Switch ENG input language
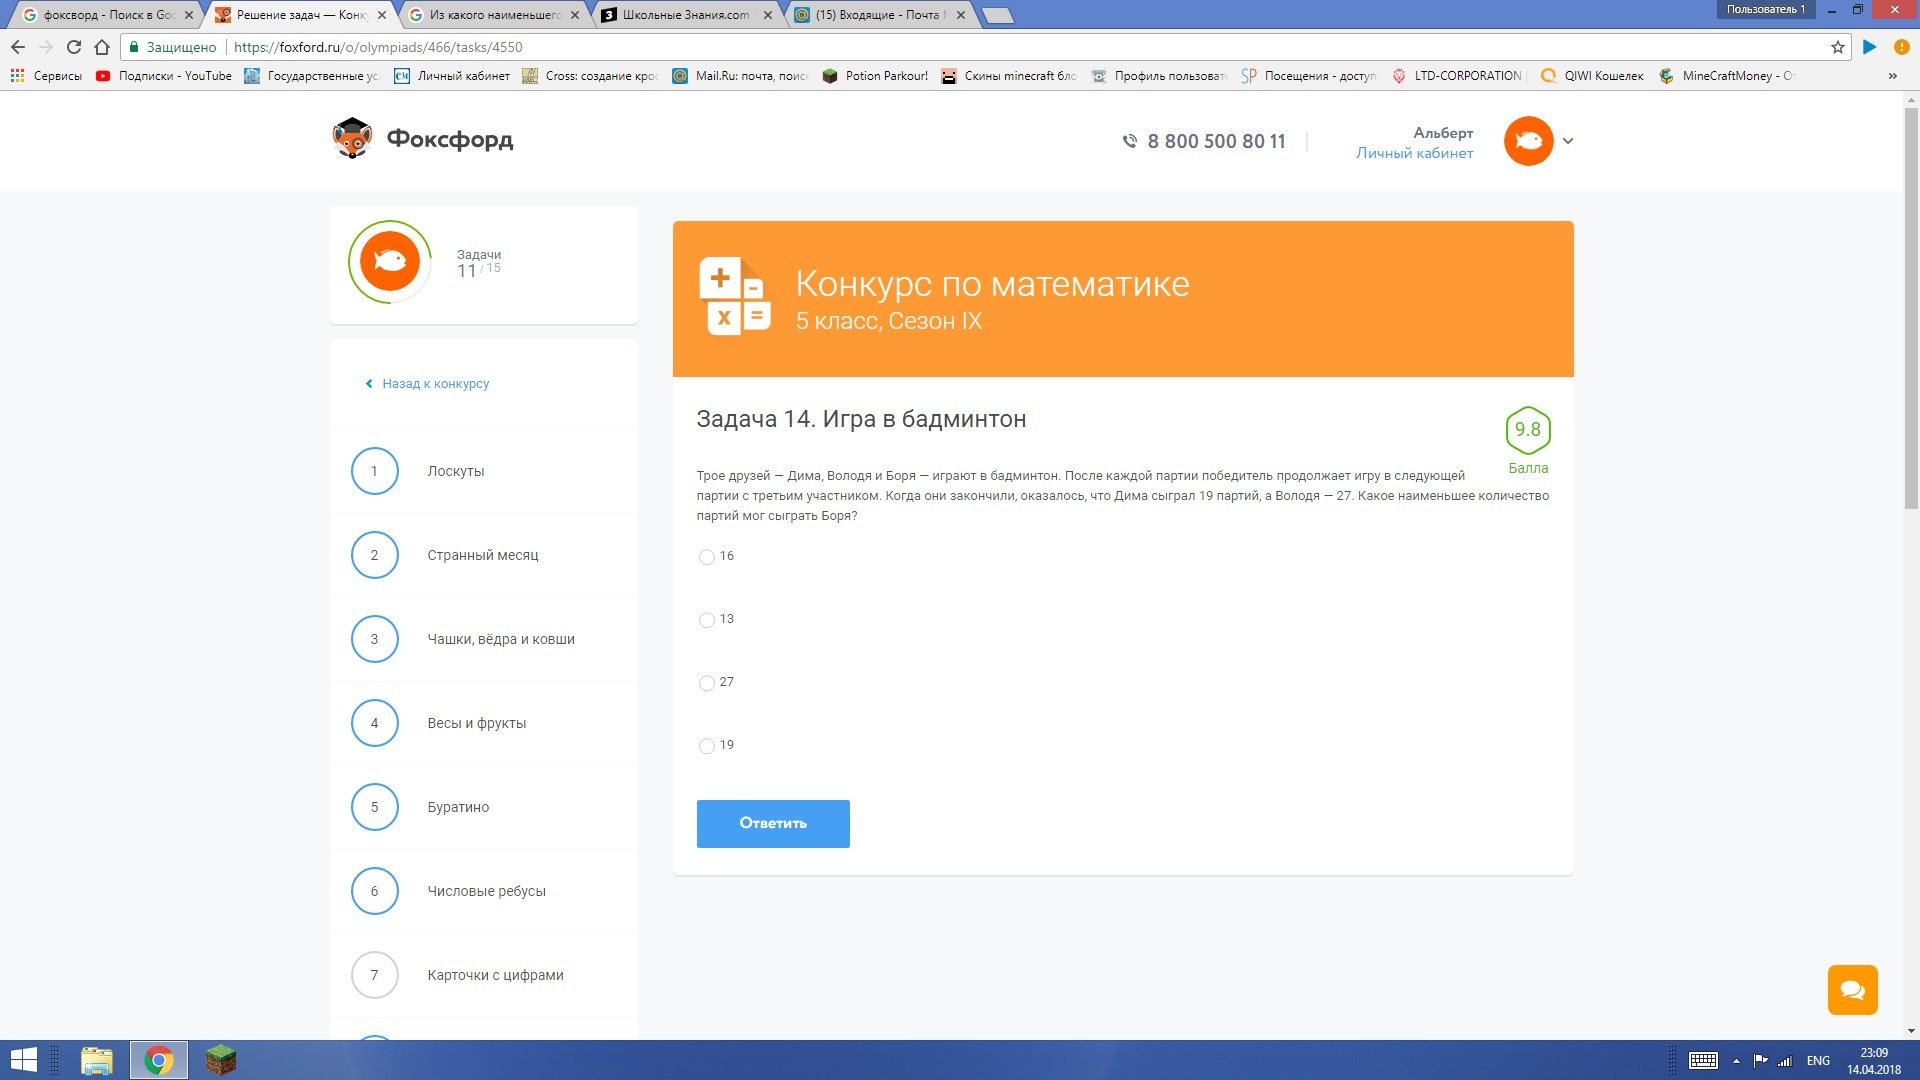 pos(1818,1061)
